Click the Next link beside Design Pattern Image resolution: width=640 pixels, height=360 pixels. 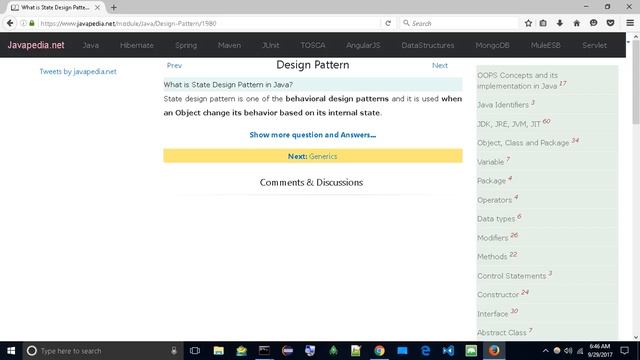coord(440,65)
